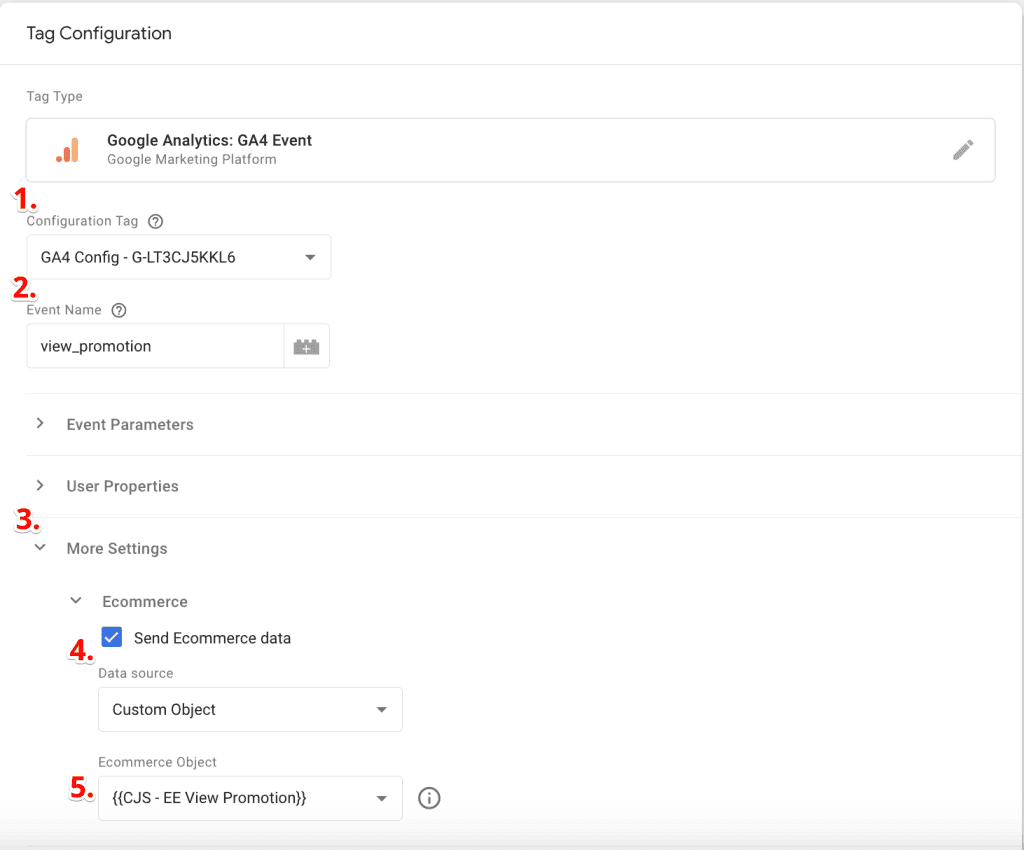Click the Google Analytics bar chart logo
The width and height of the screenshot is (1024, 850).
(x=67, y=150)
